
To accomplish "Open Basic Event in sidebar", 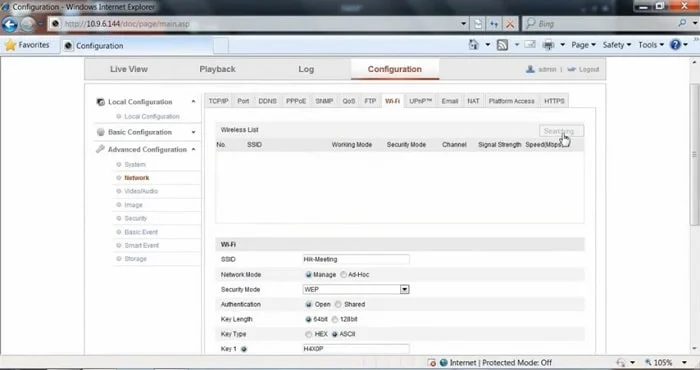I will [x=141, y=232].
